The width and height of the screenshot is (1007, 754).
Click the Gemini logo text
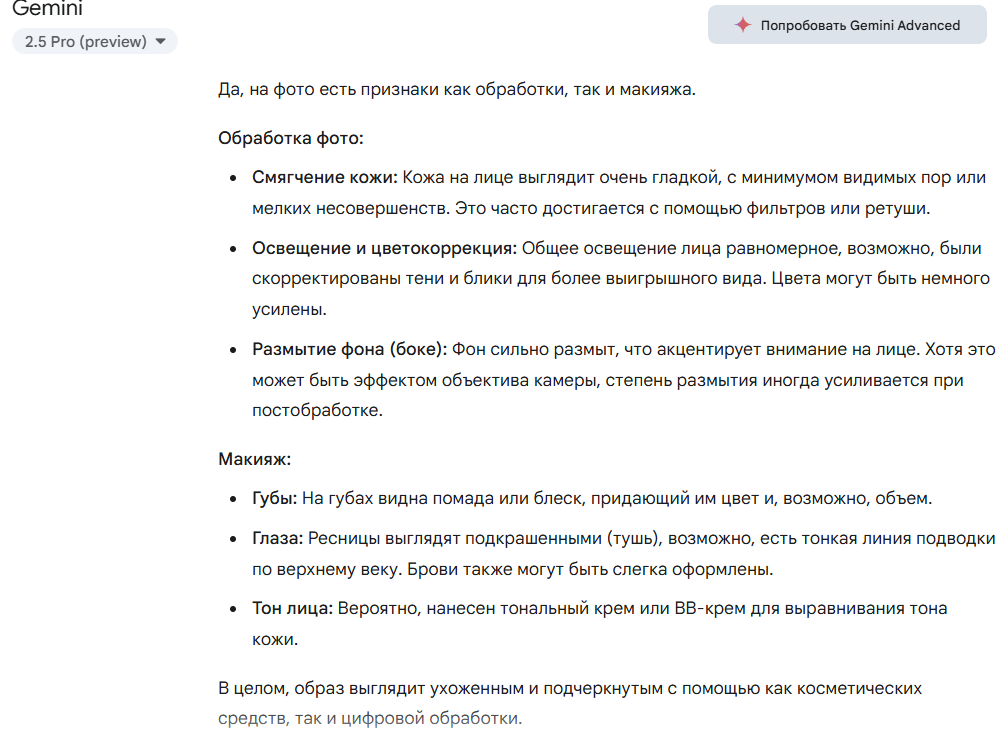(x=48, y=8)
